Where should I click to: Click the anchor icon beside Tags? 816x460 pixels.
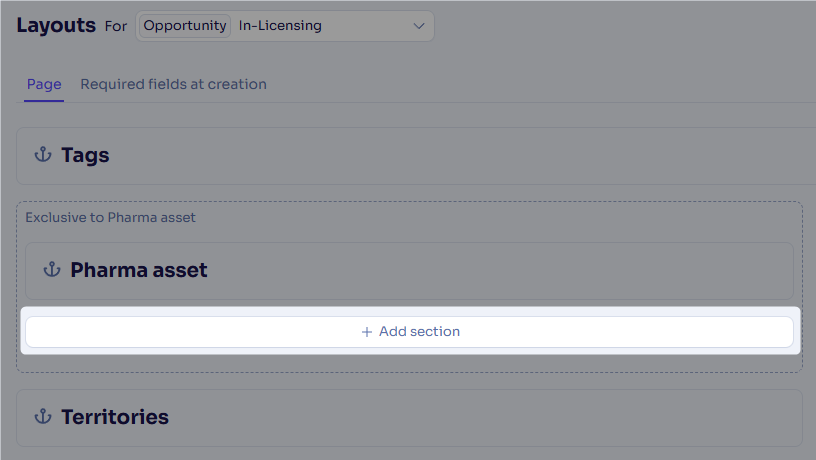click(x=43, y=155)
